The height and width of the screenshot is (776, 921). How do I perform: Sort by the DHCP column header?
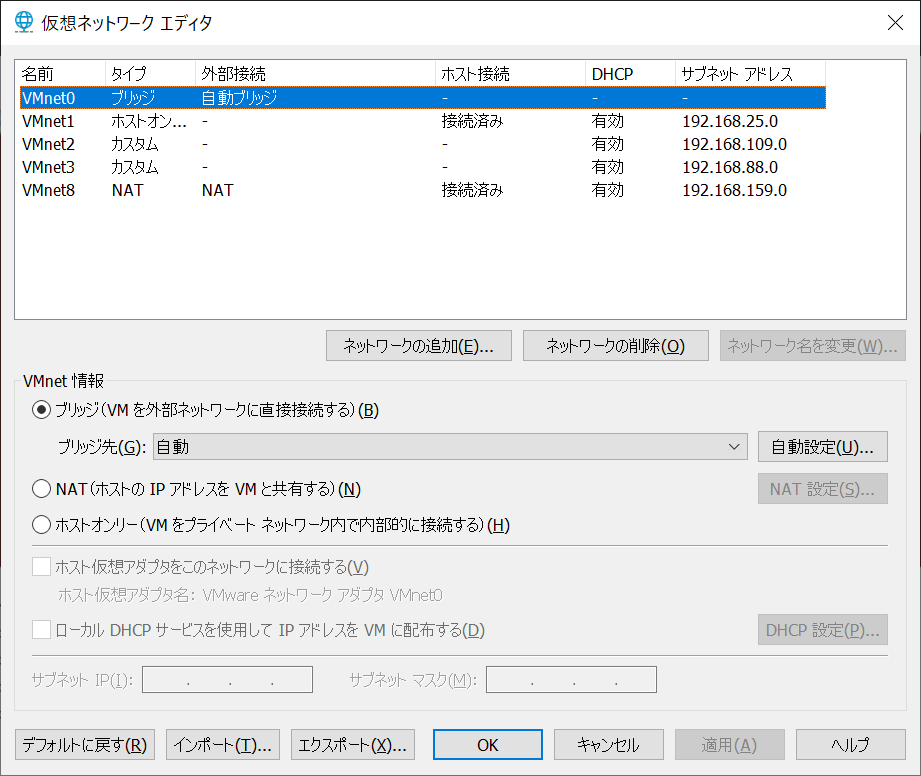[630, 73]
